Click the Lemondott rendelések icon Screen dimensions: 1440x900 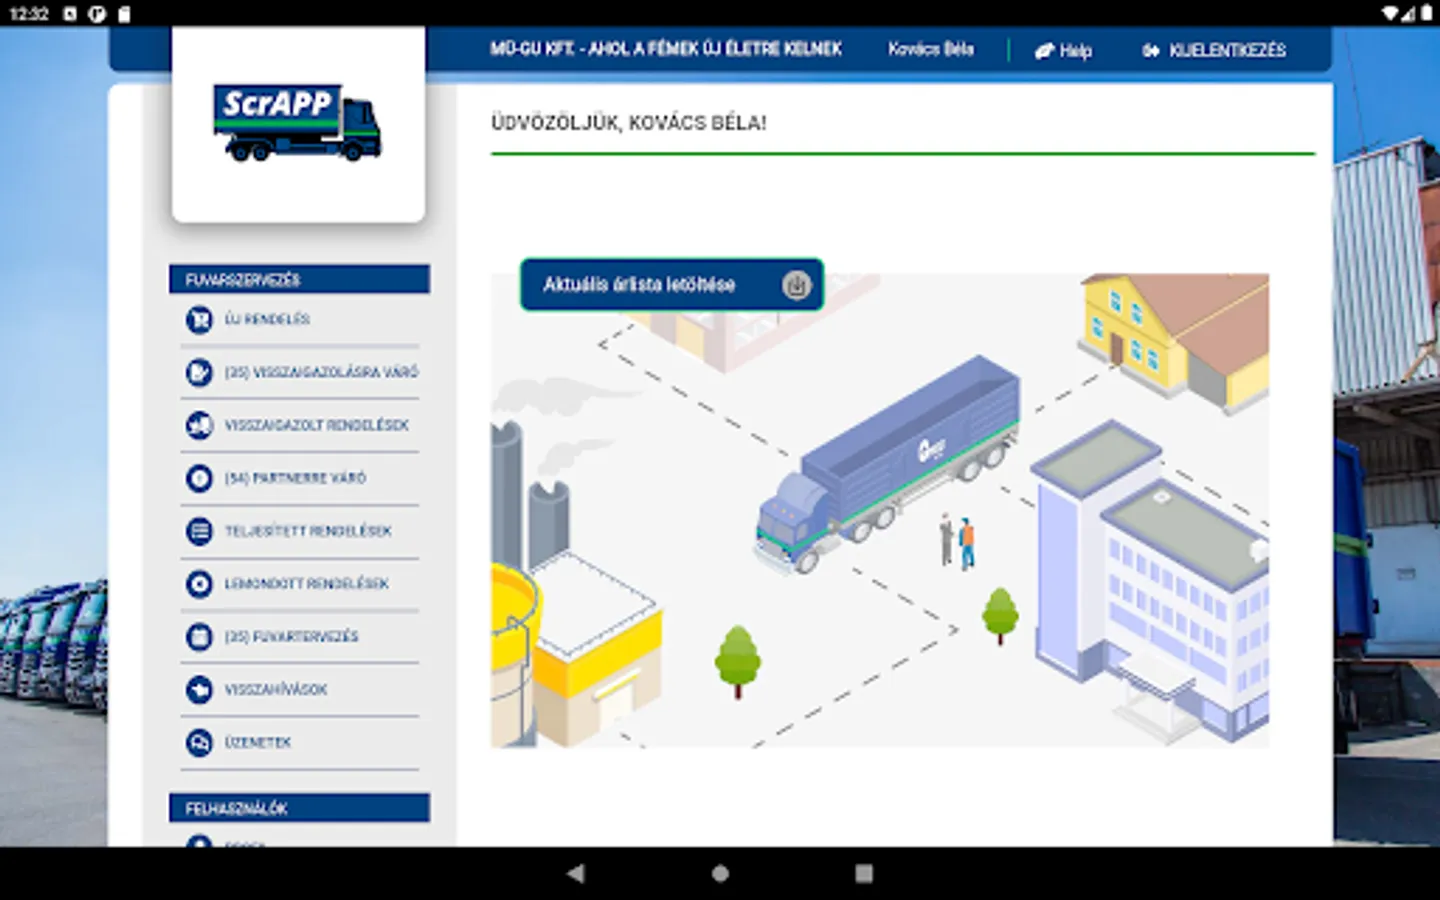(199, 584)
